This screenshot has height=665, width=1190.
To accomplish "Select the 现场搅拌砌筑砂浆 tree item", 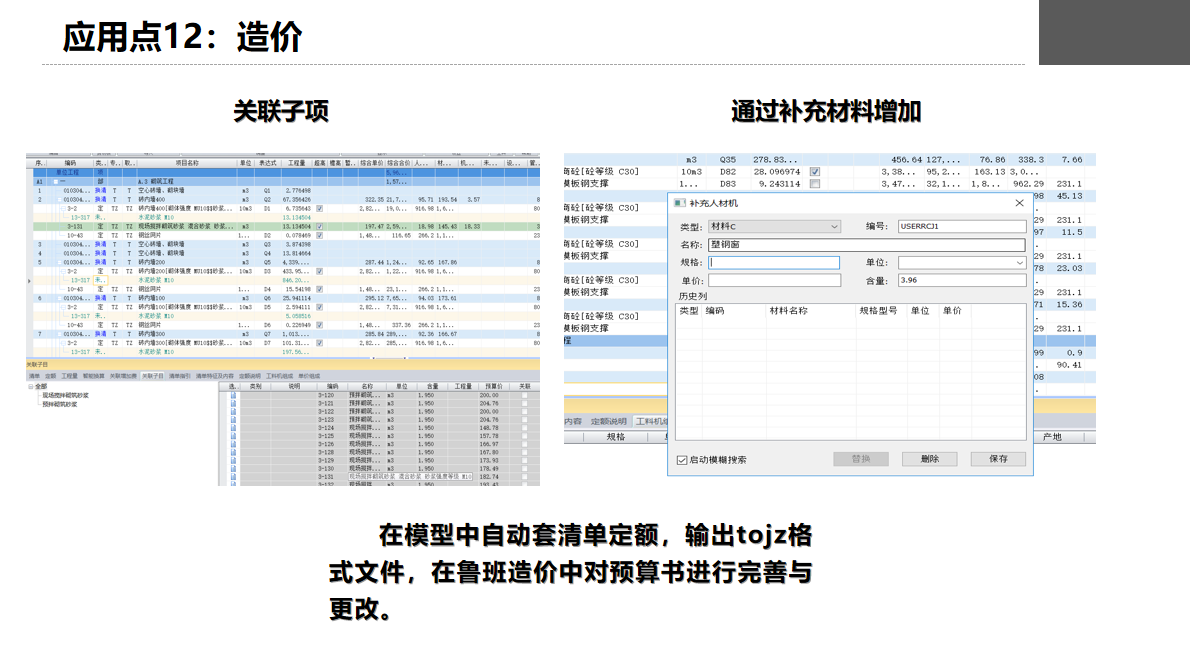I will click(x=66, y=395).
